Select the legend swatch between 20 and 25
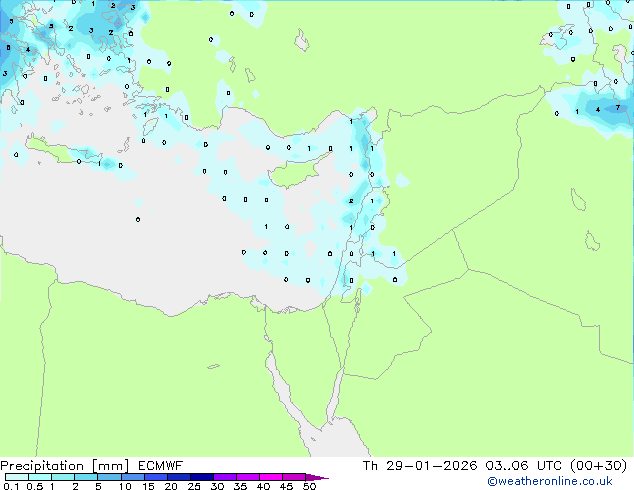 click(179, 477)
